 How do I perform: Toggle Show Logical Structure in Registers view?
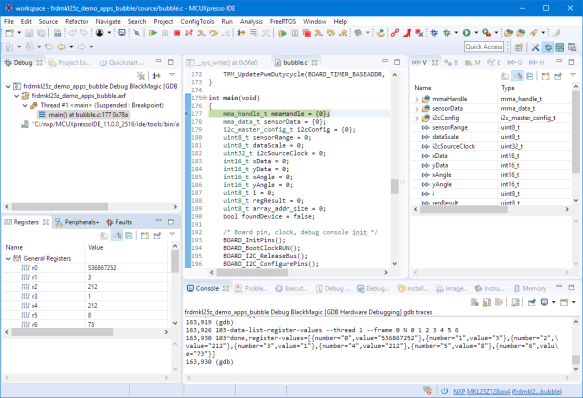(x=117, y=235)
